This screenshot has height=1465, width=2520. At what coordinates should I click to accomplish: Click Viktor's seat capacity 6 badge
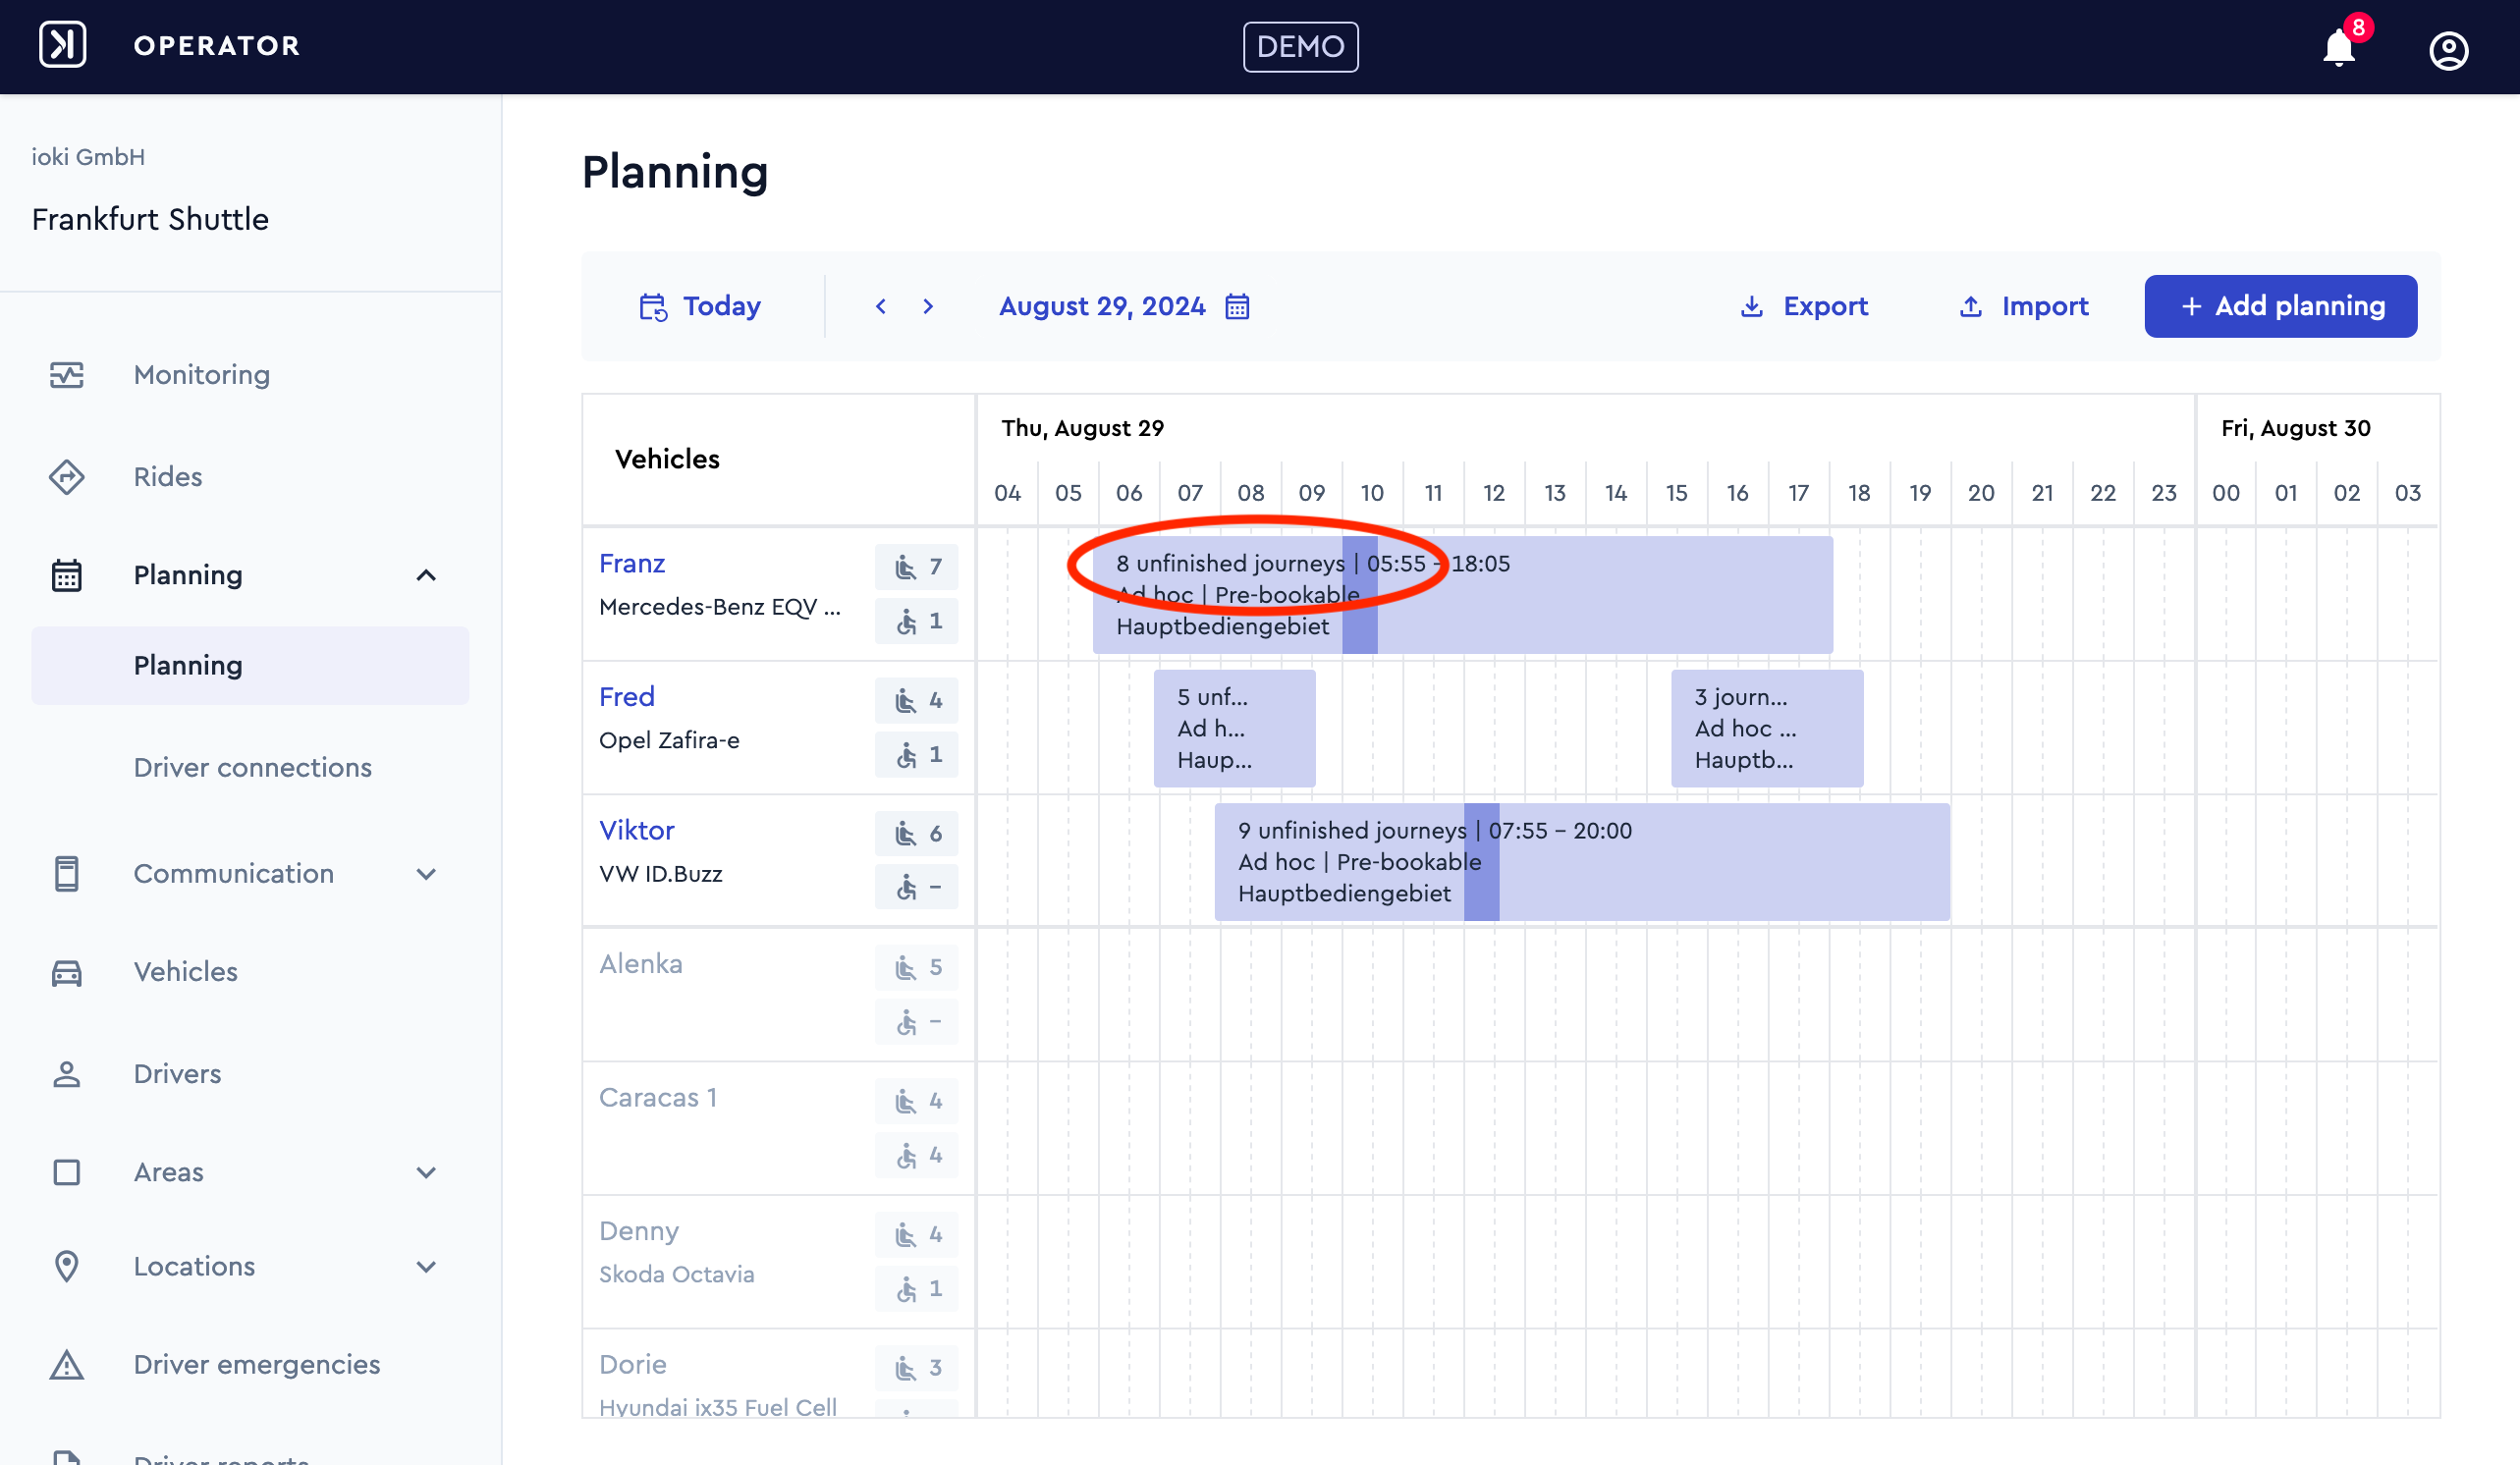[916, 834]
